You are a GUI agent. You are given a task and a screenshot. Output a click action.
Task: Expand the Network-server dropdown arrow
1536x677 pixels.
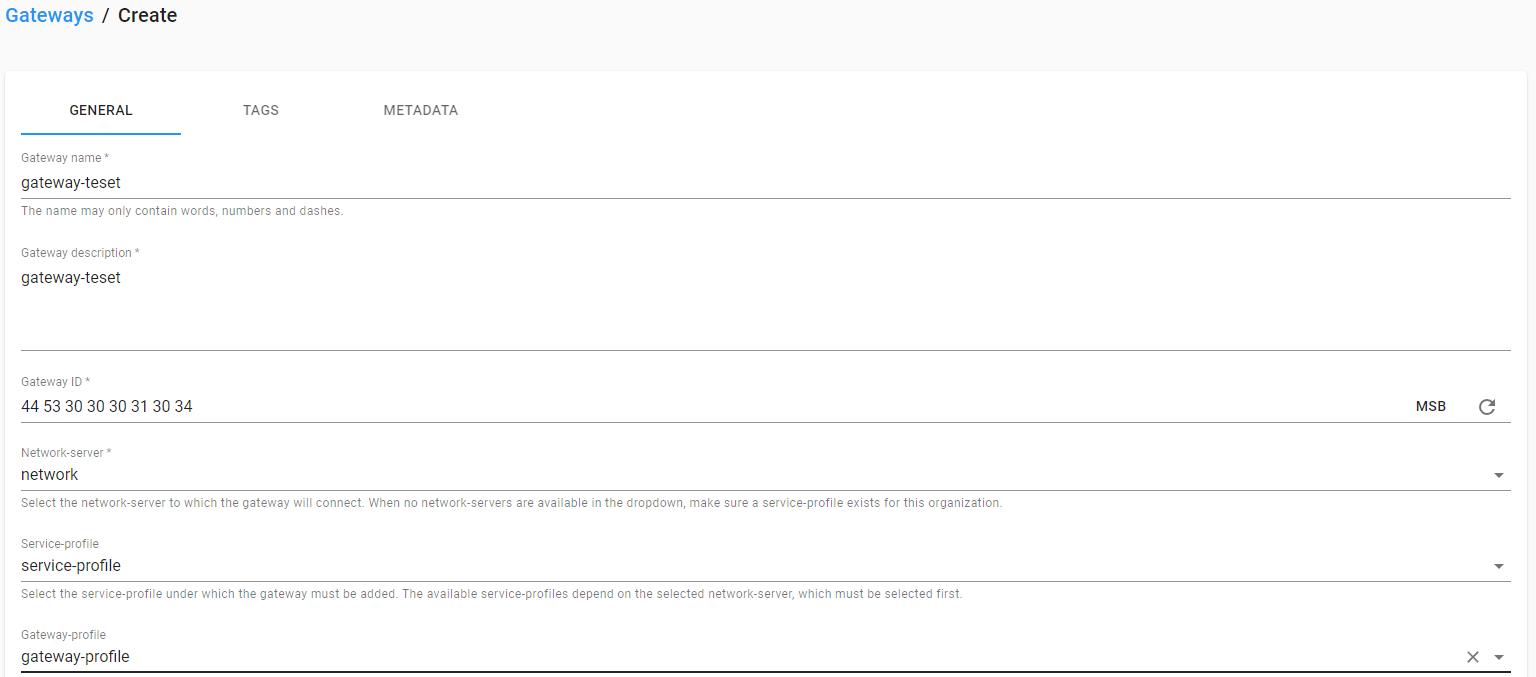(1499, 475)
